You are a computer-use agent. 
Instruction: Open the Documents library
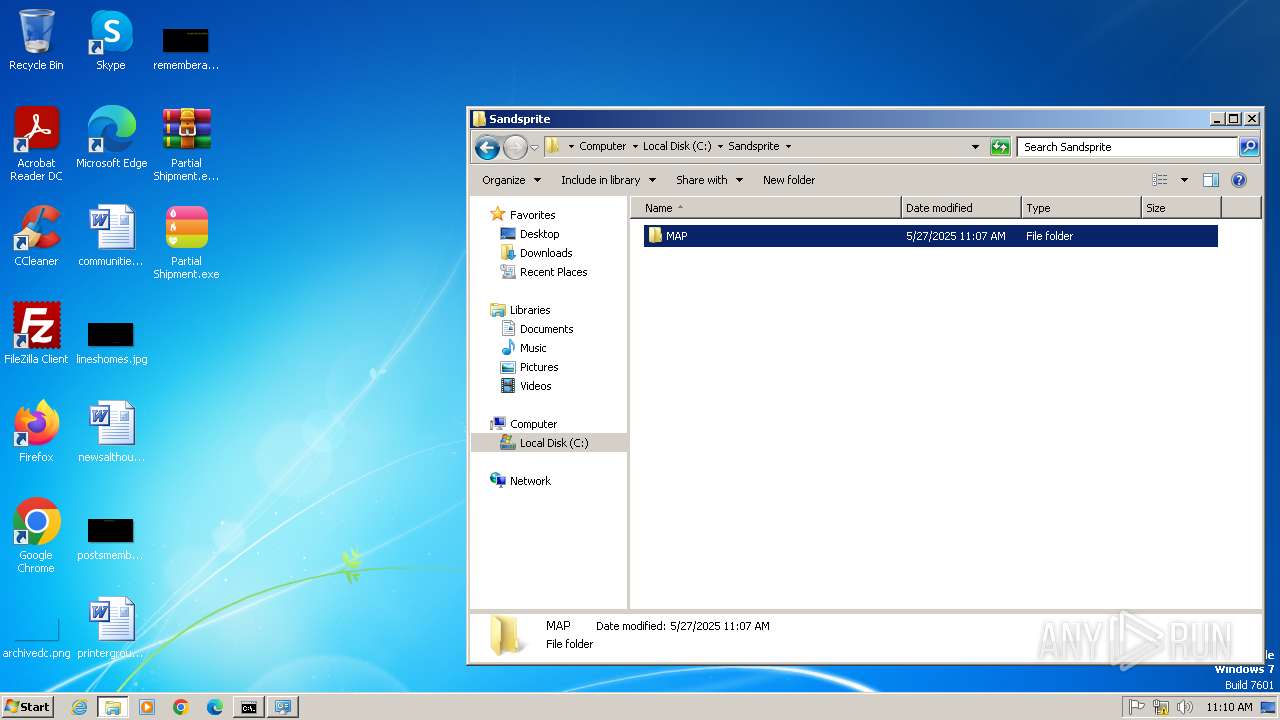click(x=546, y=329)
